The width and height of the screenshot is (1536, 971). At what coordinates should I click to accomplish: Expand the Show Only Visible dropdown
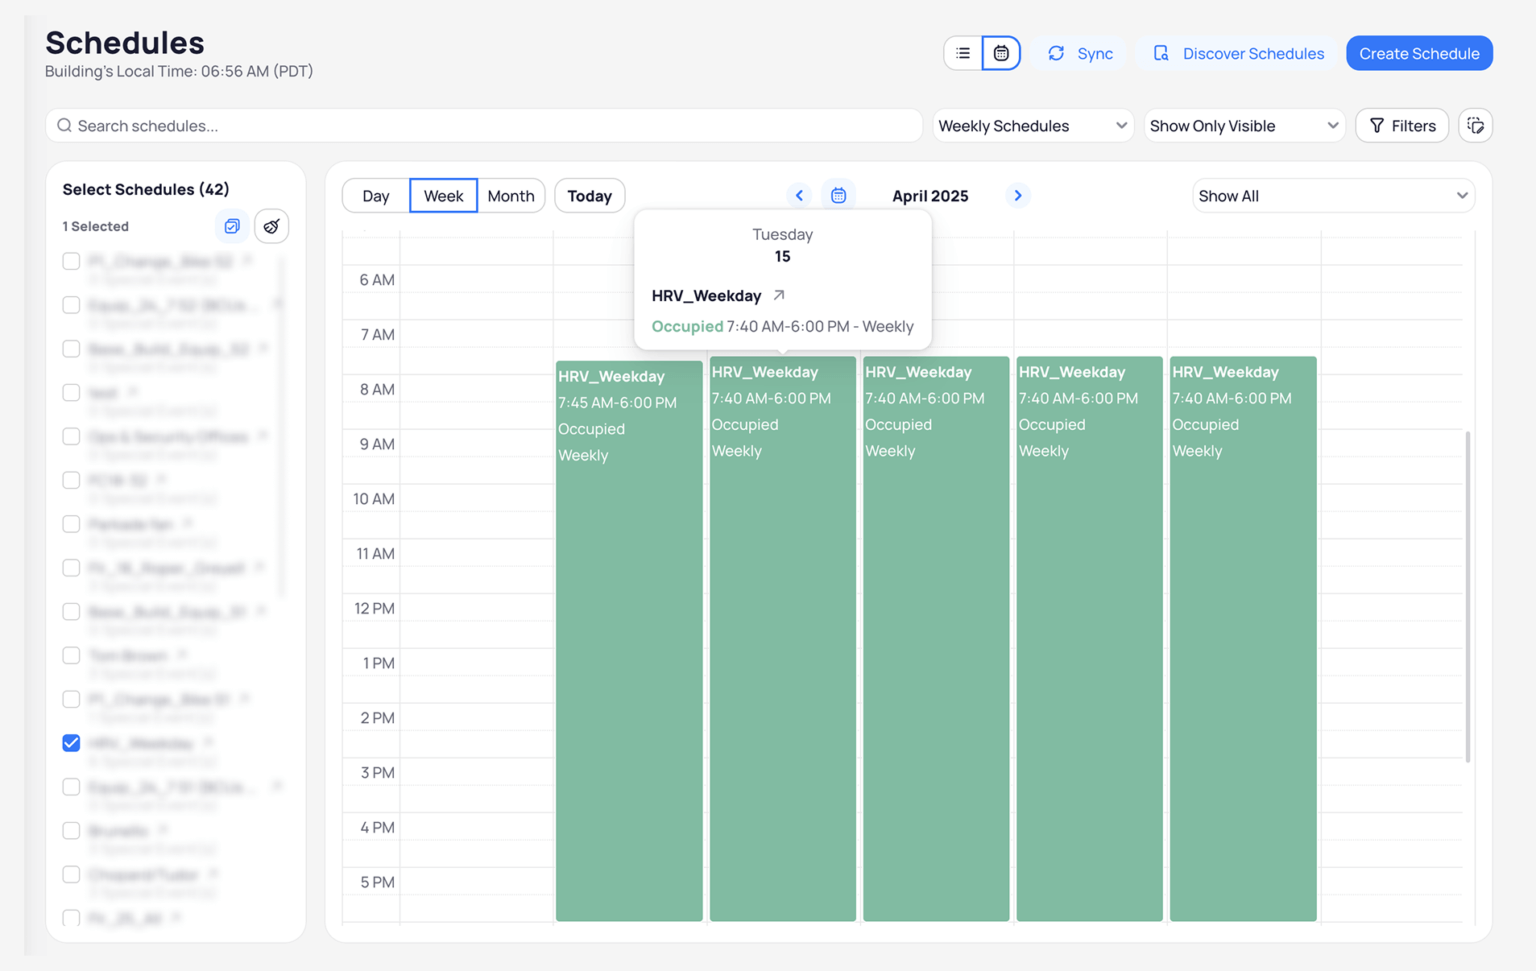[x=1243, y=125]
